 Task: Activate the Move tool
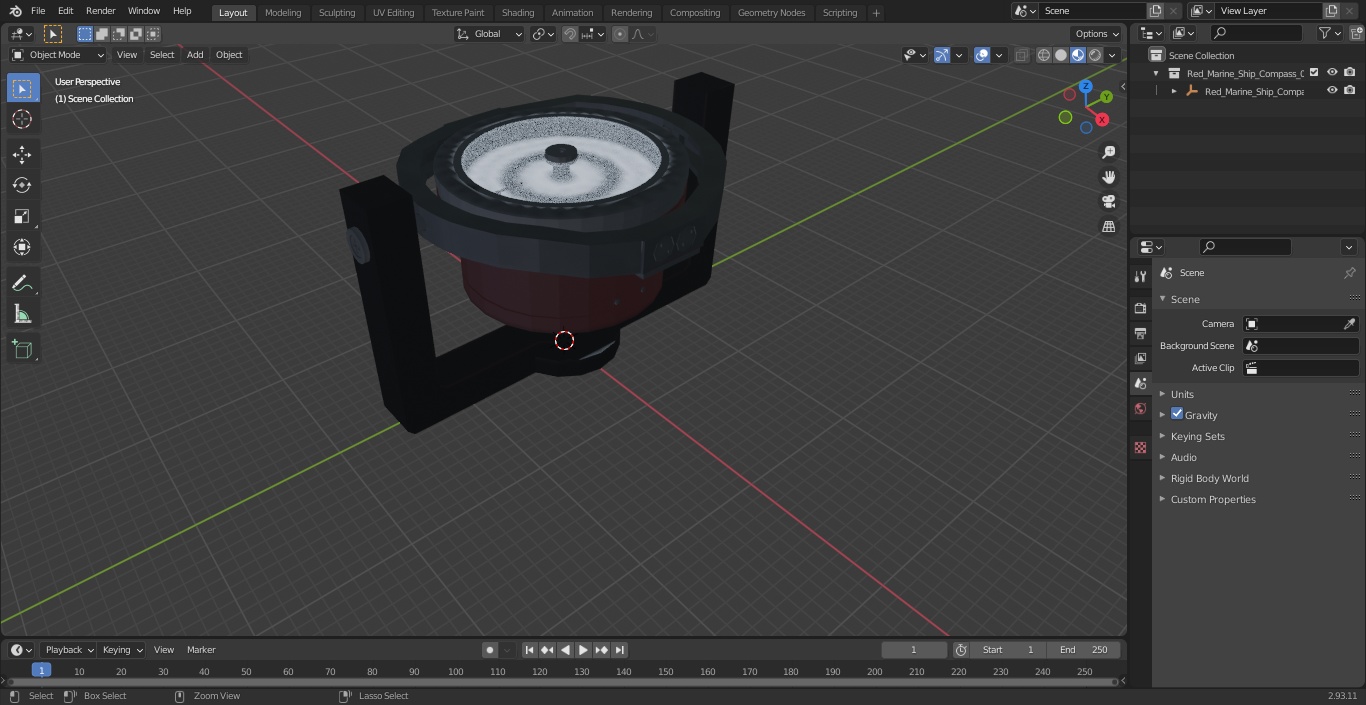click(x=22, y=155)
